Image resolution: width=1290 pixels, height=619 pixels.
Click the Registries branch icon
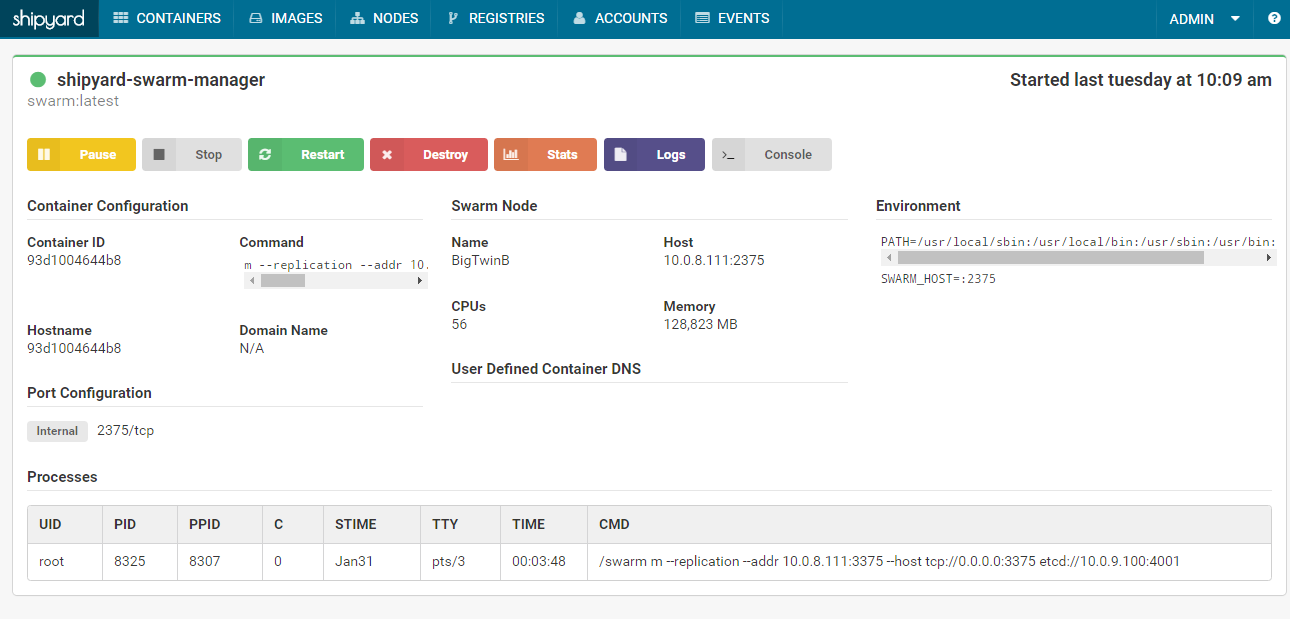point(453,18)
